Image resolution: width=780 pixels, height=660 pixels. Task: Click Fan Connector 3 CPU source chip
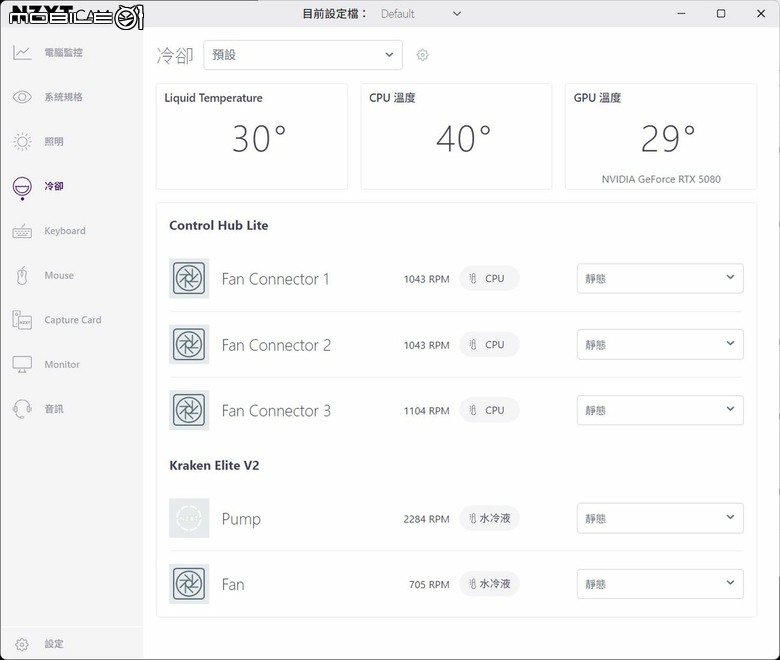pyautogui.click(x=489, y=410)
